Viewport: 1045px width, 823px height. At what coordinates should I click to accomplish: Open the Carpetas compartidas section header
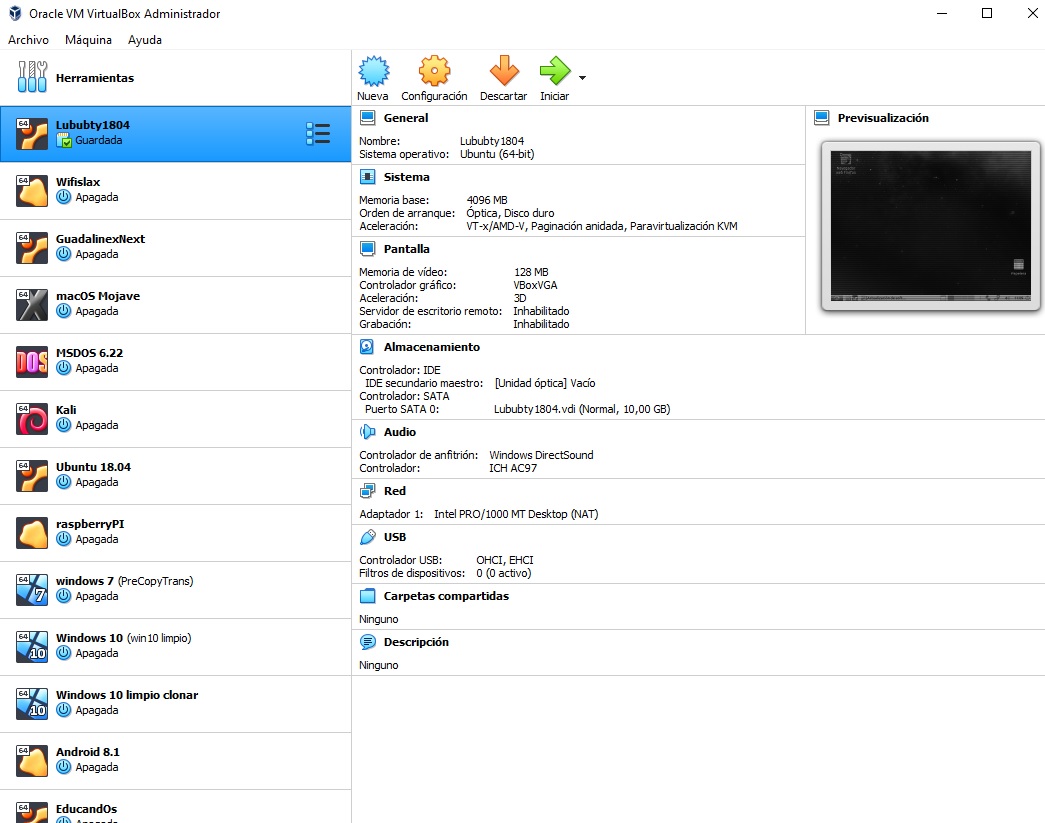446,596
